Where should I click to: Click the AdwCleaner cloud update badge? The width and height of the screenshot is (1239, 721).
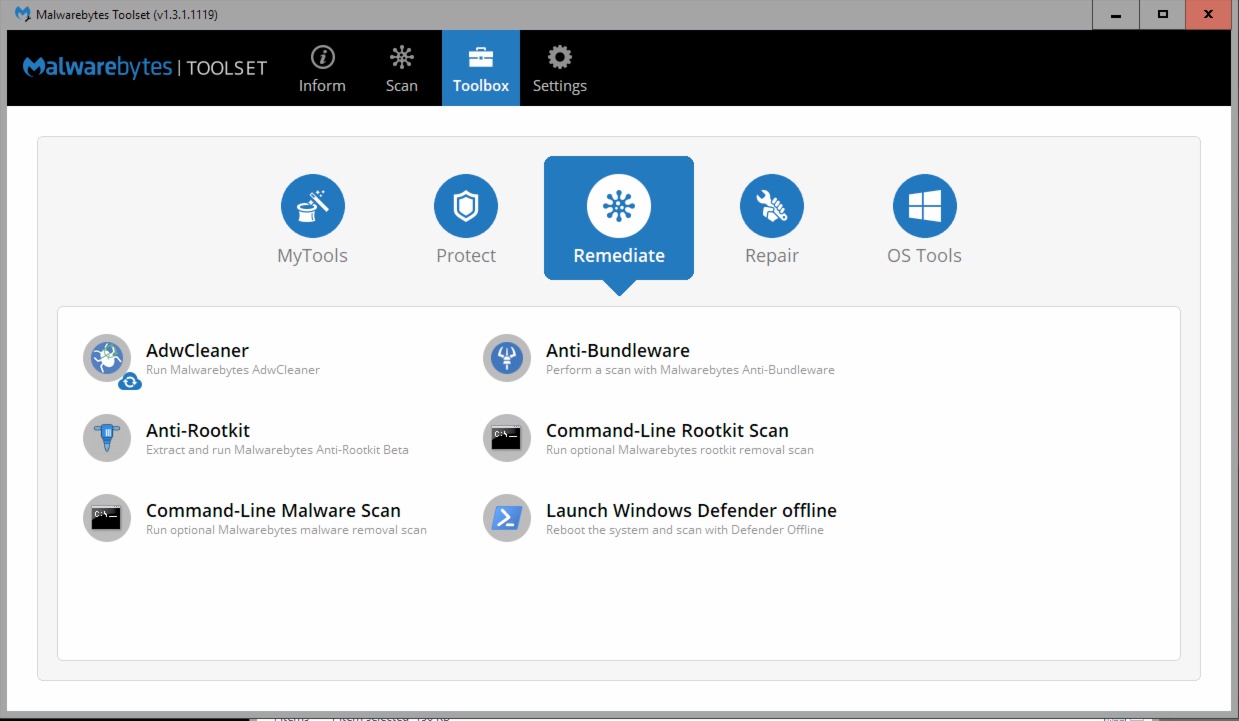tap(130, 381)
